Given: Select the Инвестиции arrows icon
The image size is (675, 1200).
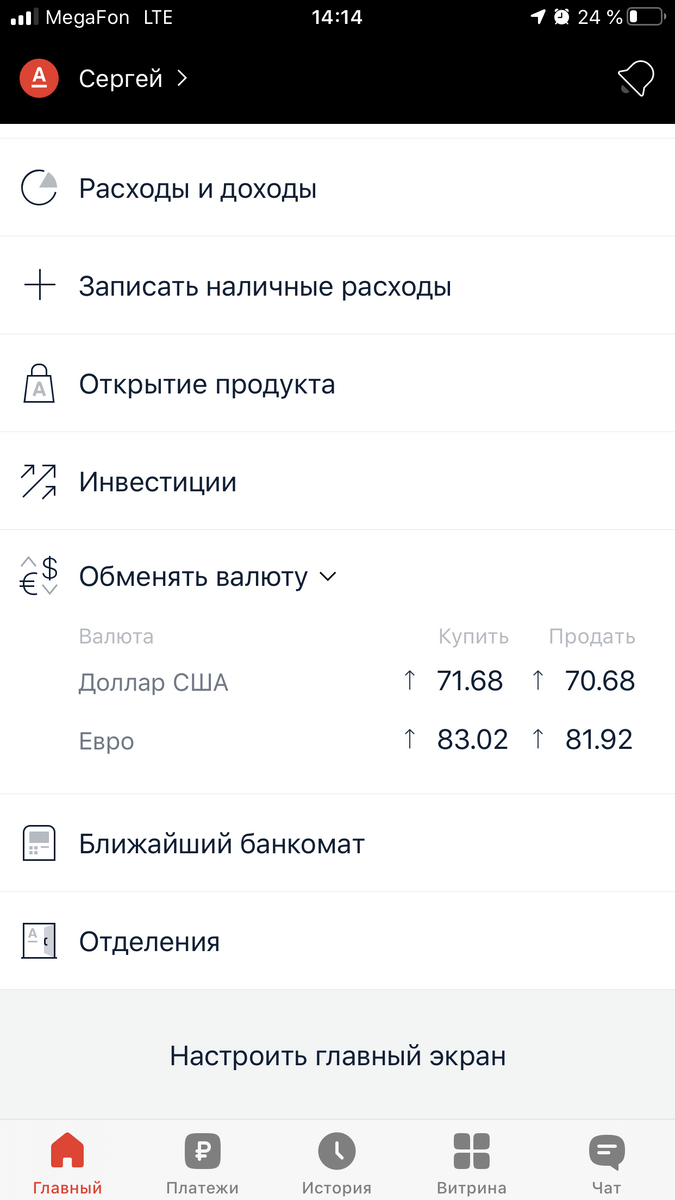Looking at the screenshot, I should point(38,481).
